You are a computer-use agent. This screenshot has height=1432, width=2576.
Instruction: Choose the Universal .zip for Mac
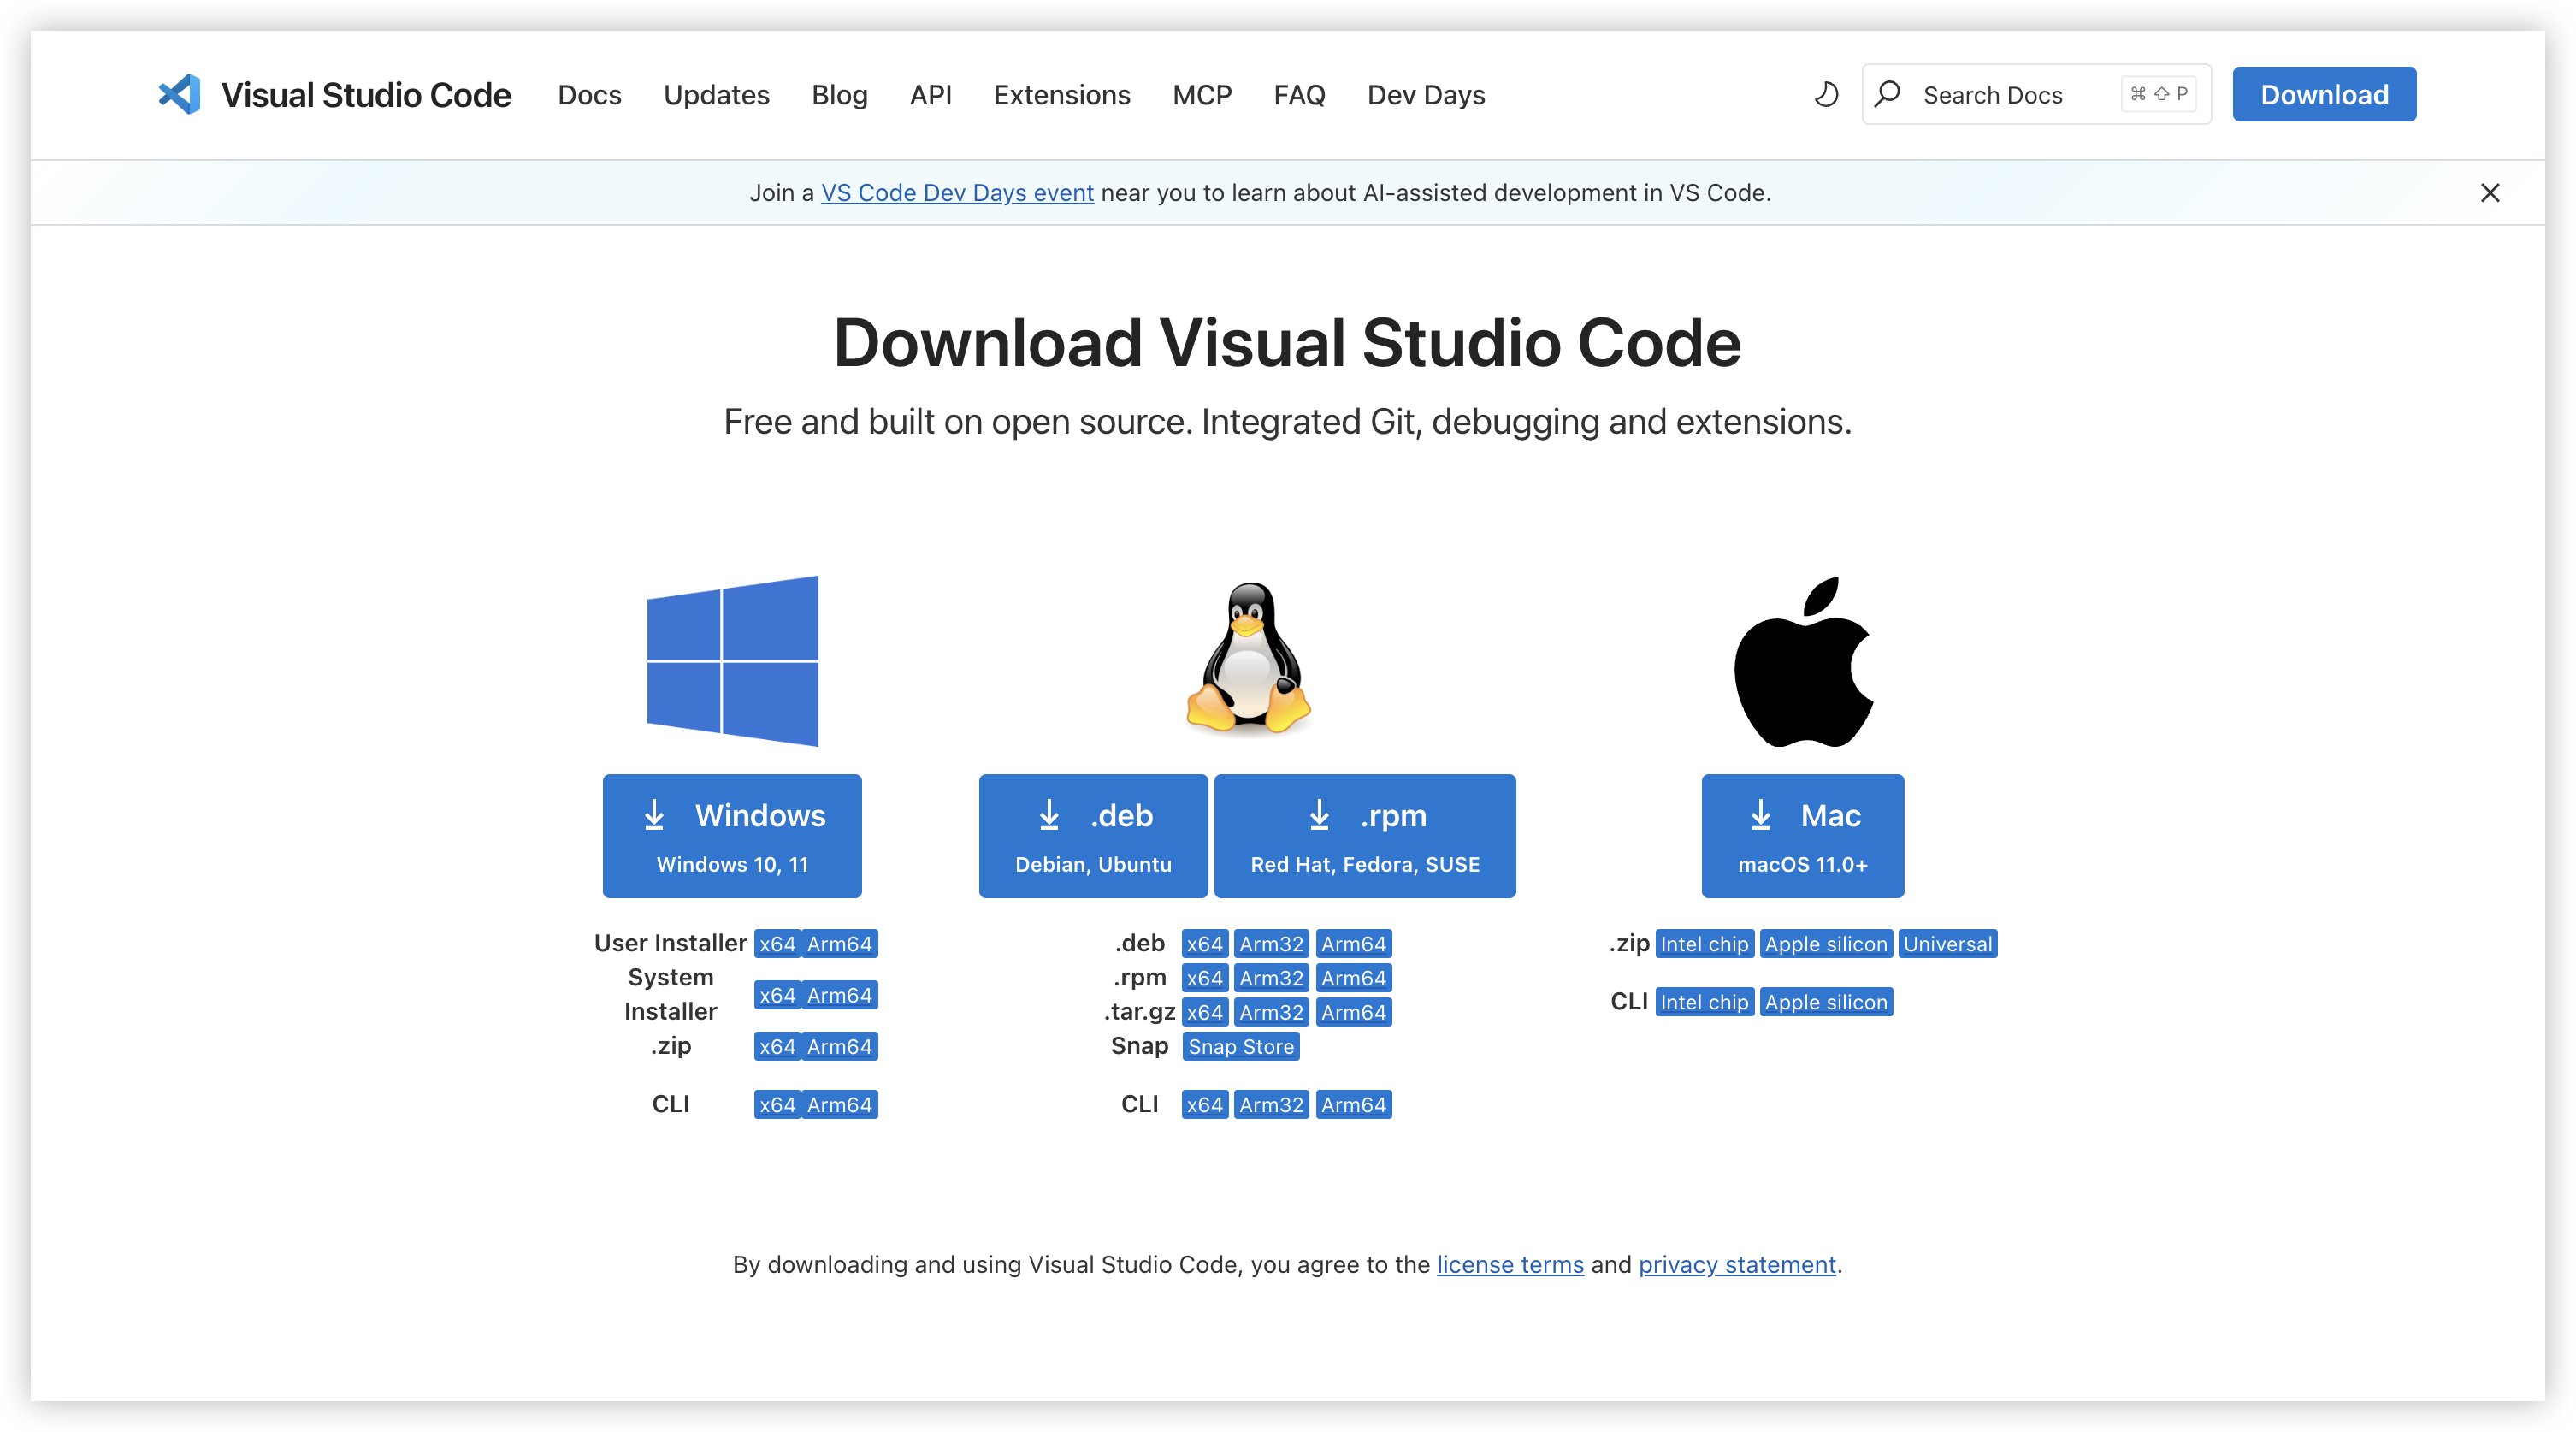(x=1947, y=944)
